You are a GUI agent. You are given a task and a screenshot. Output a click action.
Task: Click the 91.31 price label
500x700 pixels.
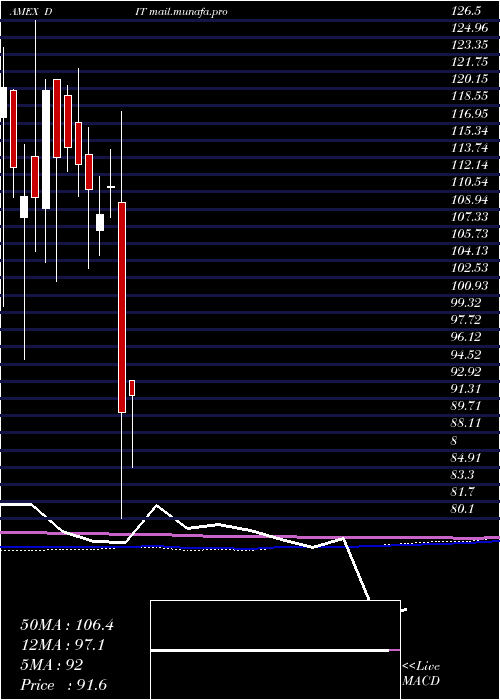click(466, 388)
